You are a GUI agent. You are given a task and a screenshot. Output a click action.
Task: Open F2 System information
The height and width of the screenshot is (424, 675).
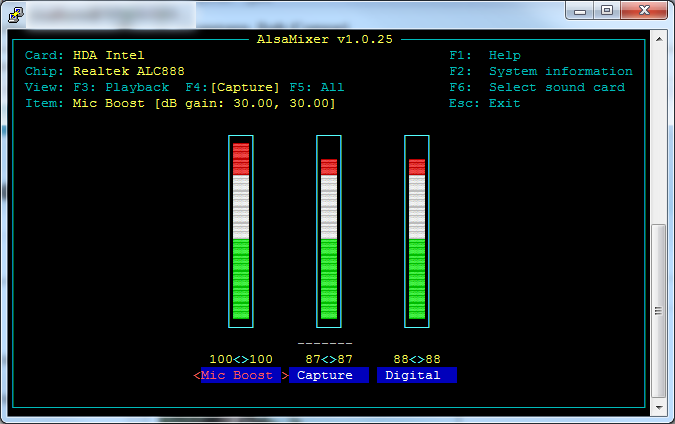[x=540, y=72]
